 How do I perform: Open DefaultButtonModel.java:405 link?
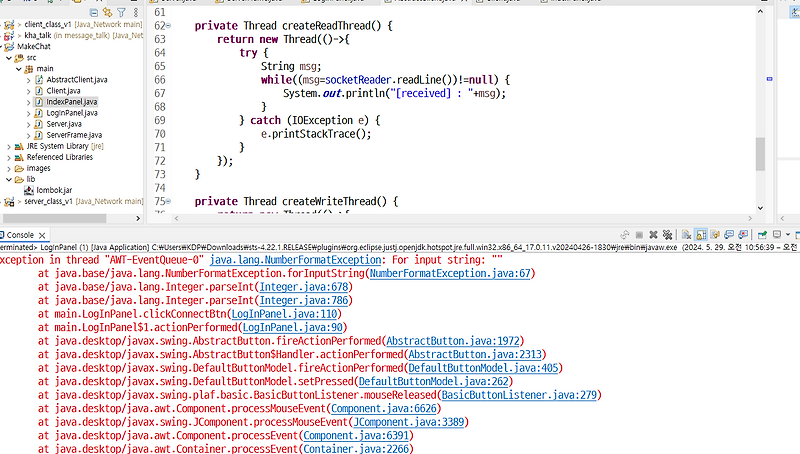483,368
